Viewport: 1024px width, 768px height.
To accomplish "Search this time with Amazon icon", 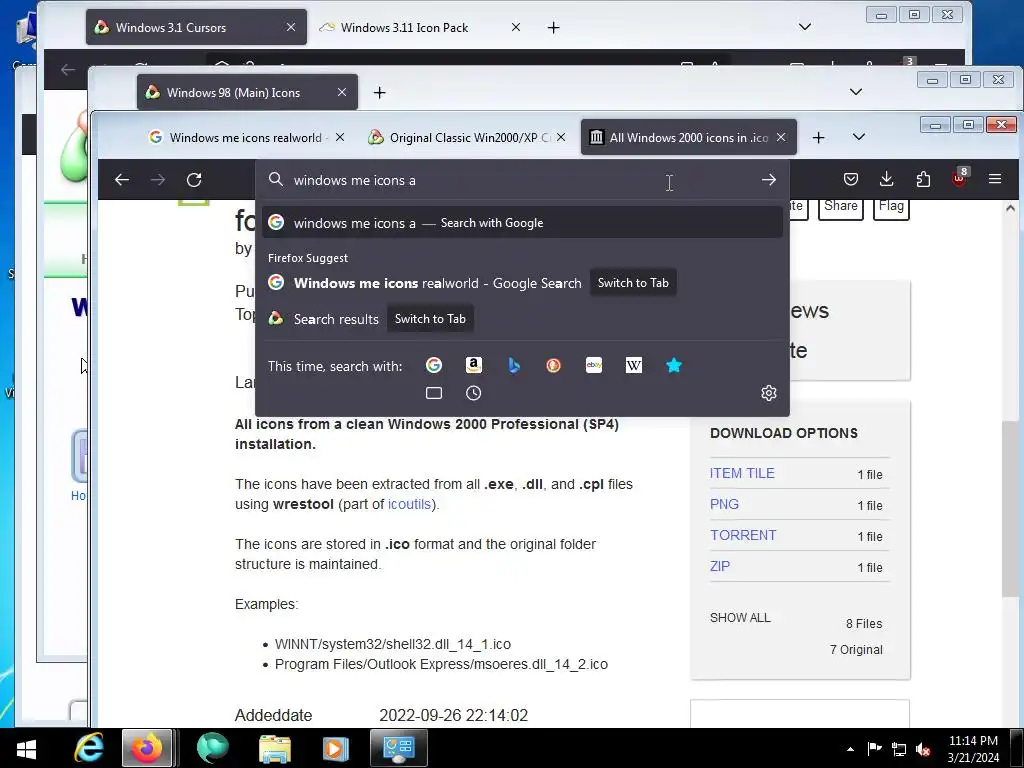I will 473,366.
